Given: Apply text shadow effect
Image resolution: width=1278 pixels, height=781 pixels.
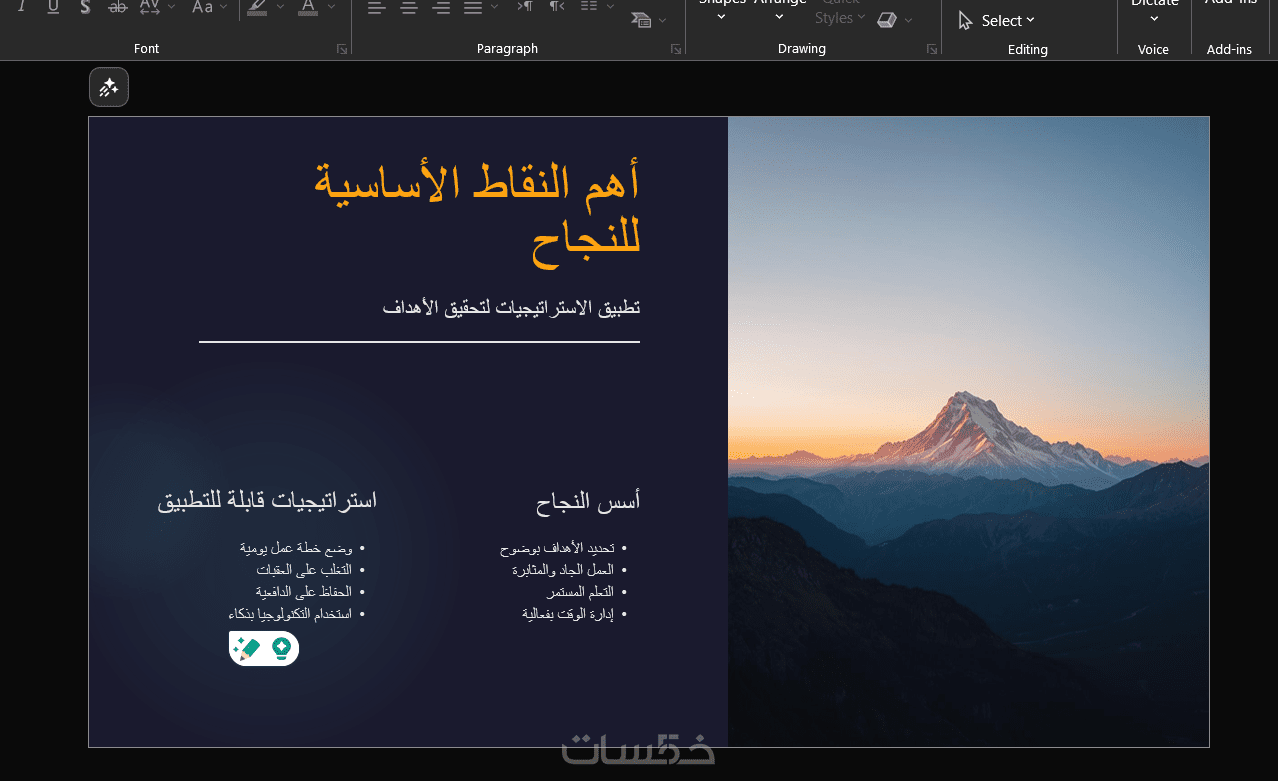Looking at the screenshot, I should point(85,6).
